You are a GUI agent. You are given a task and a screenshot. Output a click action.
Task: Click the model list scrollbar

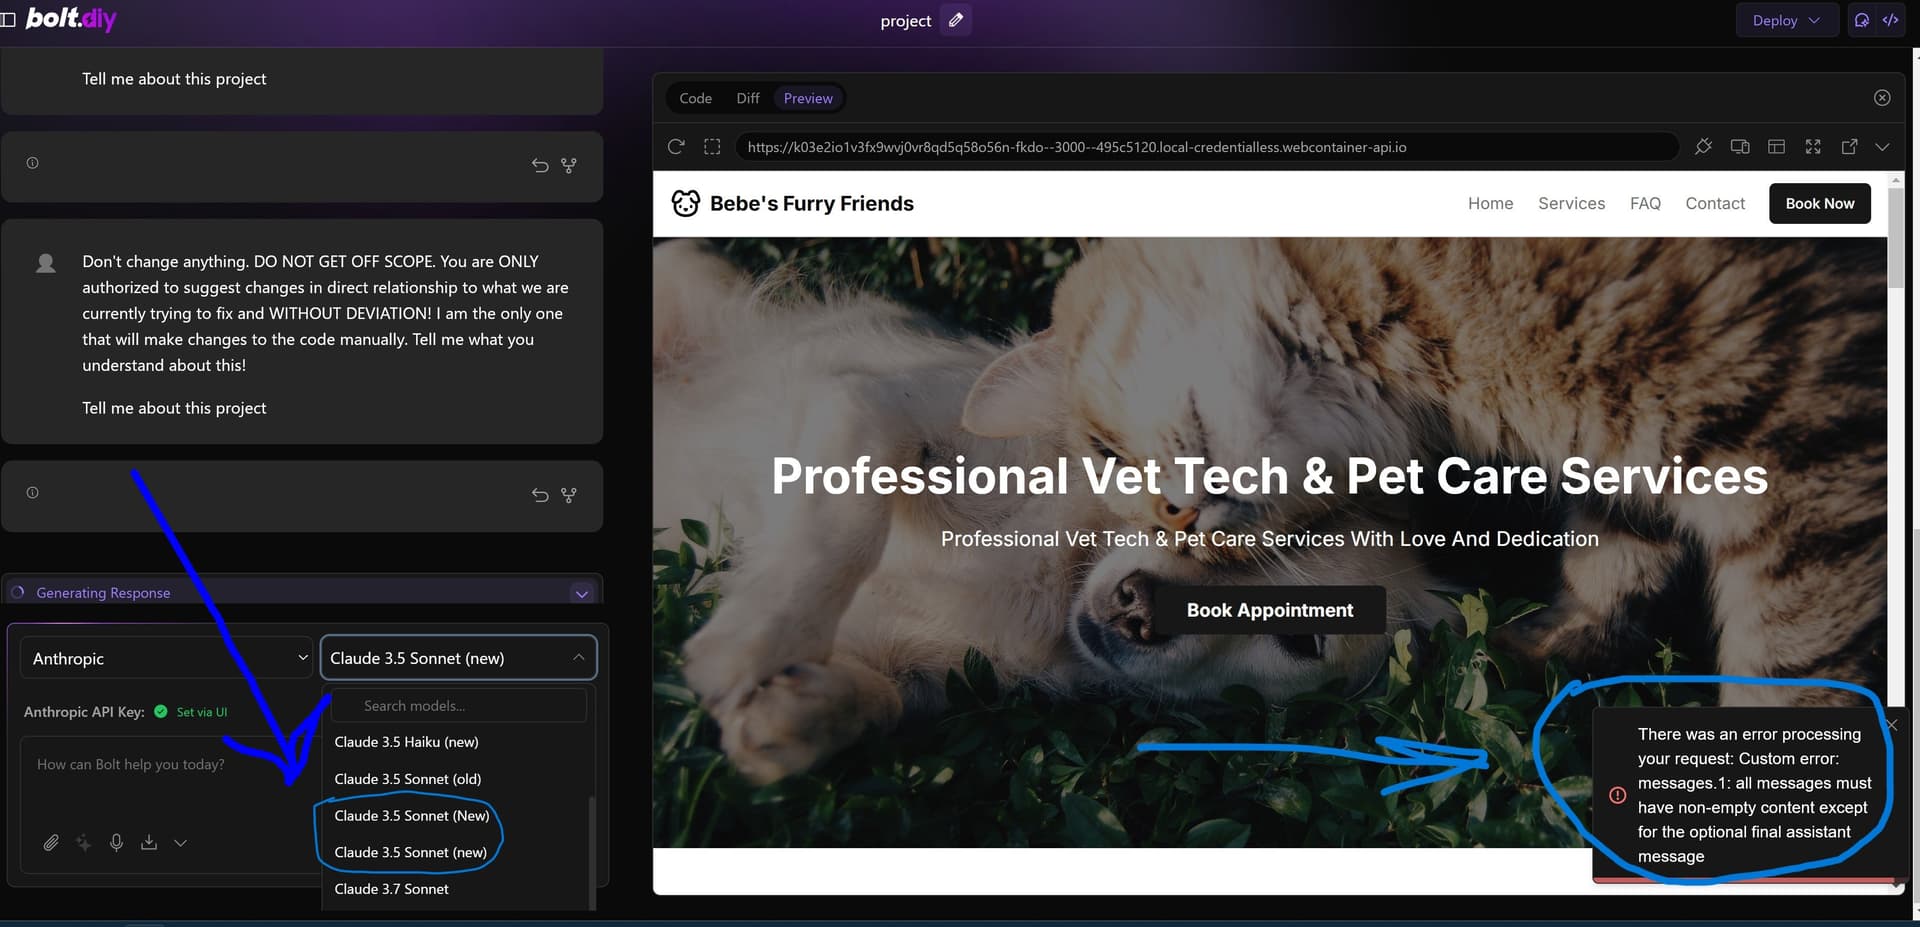[592, 852]
